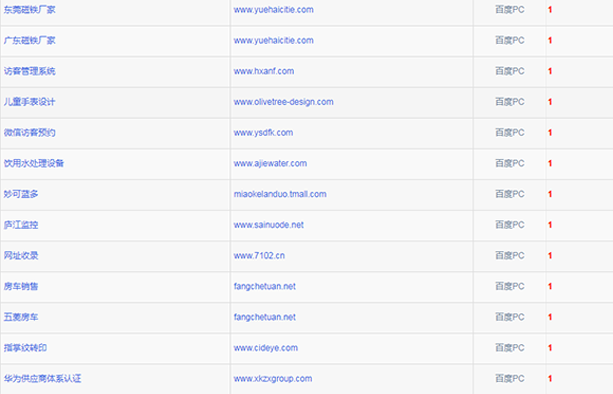Click 百度PC in the 五菱房车 row
Viewport: 613px width, 394px height.
510,317
